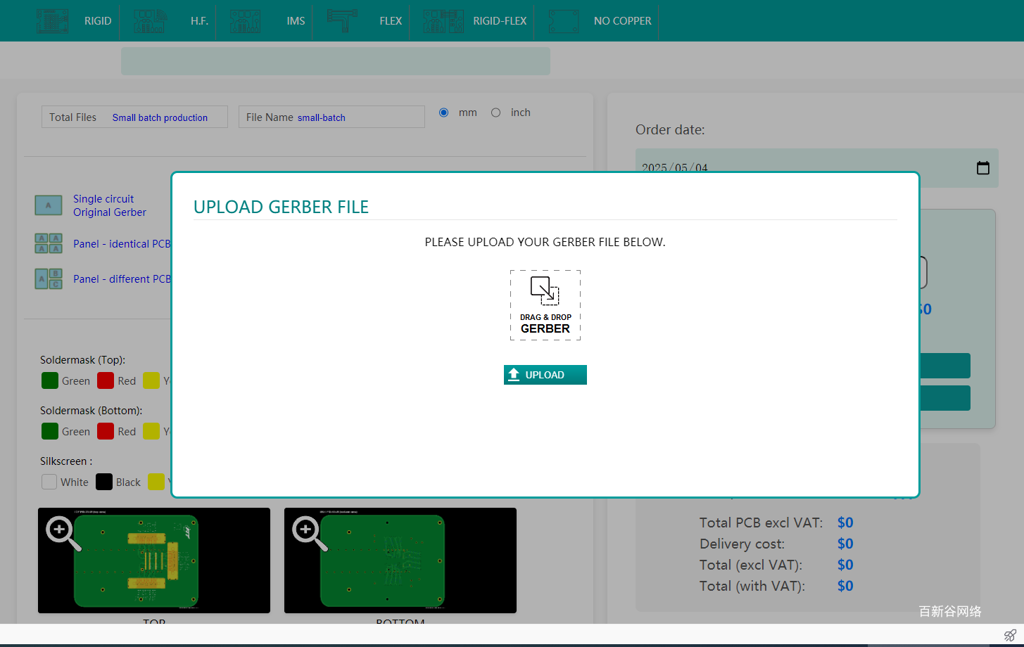
Task: Select the FLEX board icon in top bar
Action: [342, 21]
